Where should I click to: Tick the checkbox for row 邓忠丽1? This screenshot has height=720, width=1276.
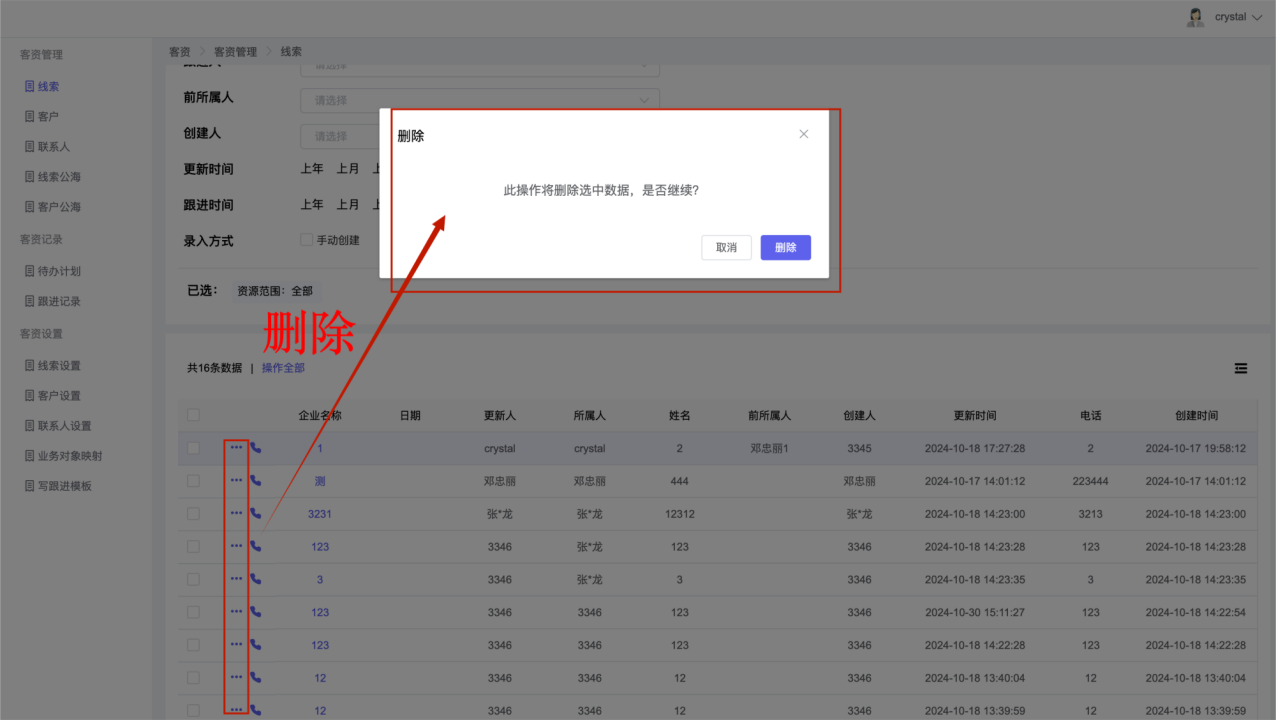coord(193,448)
